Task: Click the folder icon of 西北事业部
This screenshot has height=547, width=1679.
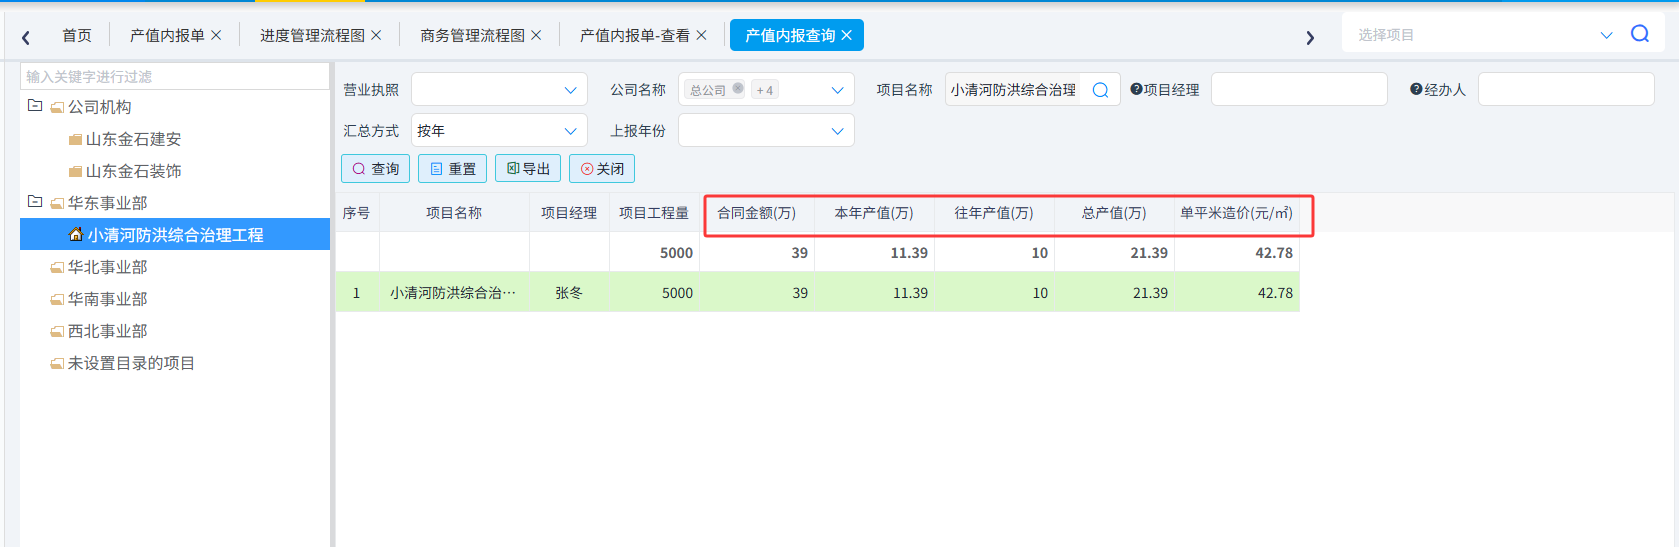Action: (x=57, y=332)
